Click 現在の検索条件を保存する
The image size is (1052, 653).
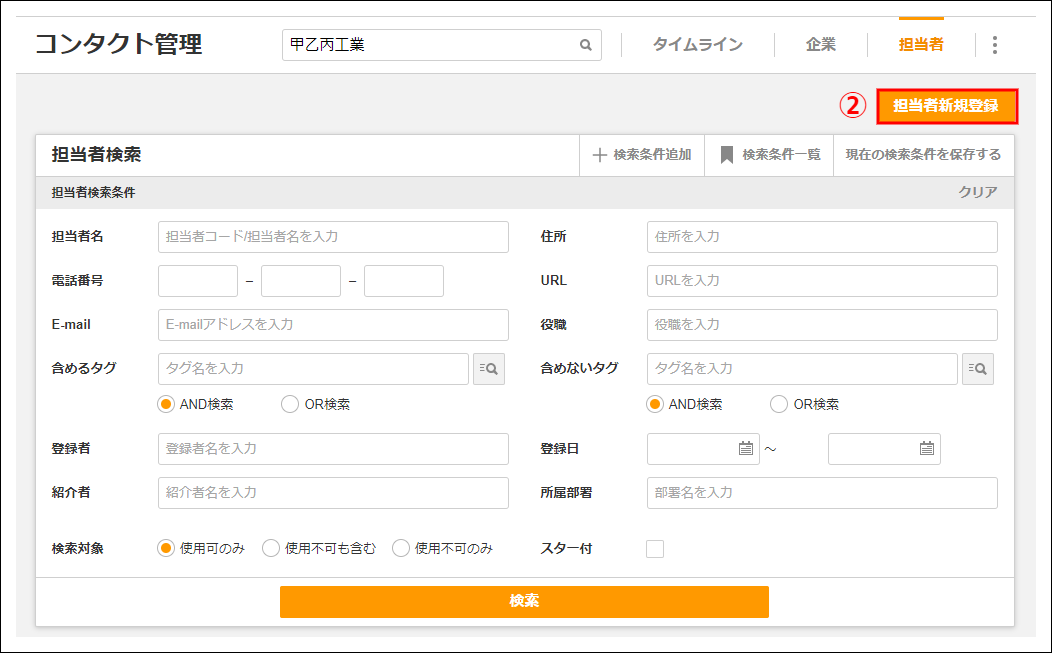point(923,155)
